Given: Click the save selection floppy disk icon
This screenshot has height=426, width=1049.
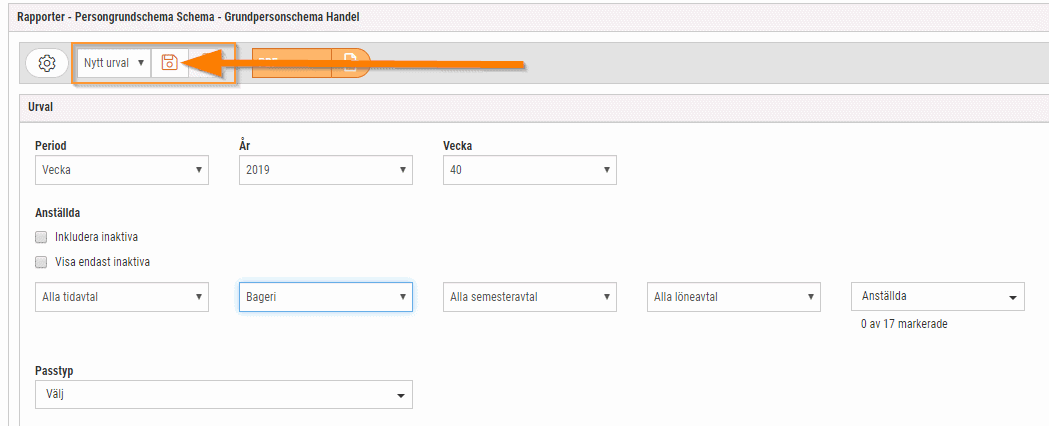Looking at the screenshot, I should coord(169,63).
